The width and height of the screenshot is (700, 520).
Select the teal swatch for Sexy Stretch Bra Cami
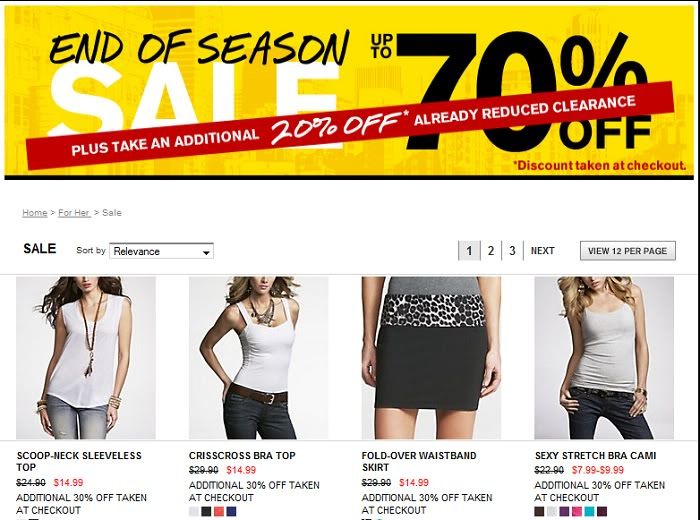pos(589,512)
